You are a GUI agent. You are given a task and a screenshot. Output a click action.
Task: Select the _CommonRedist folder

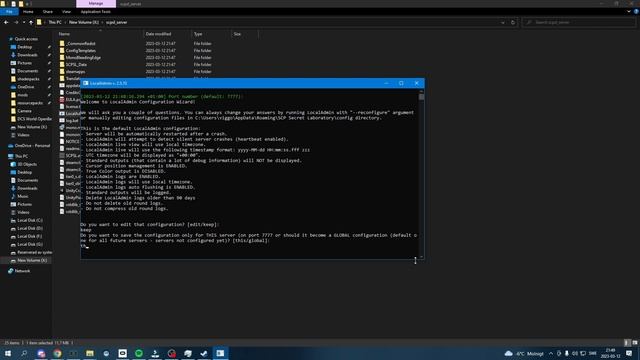[x=80, y=43]
